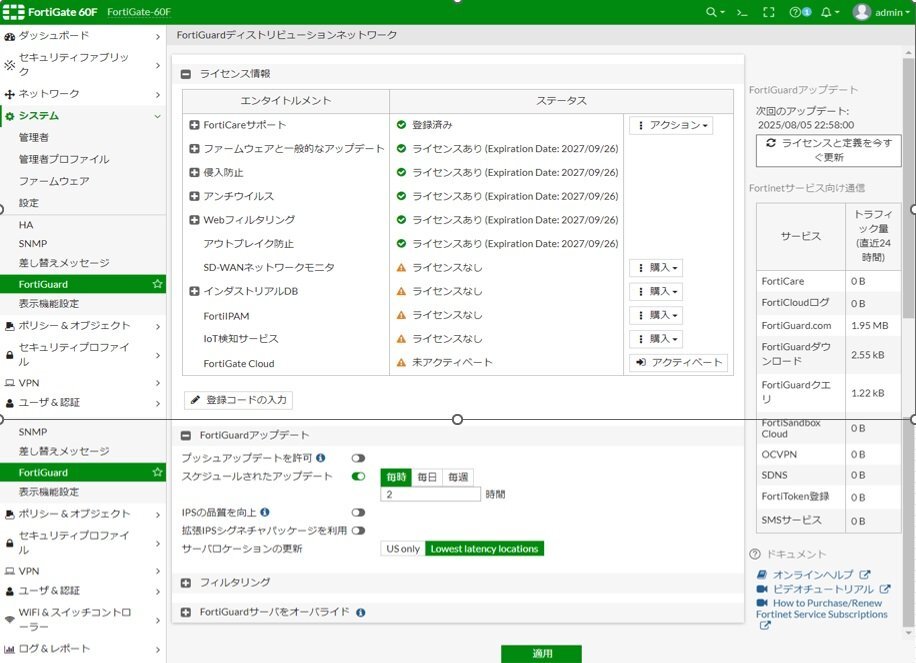916x663 pixels.
Task: Click the update interval 時間 input field
Action: click(431, 494)
